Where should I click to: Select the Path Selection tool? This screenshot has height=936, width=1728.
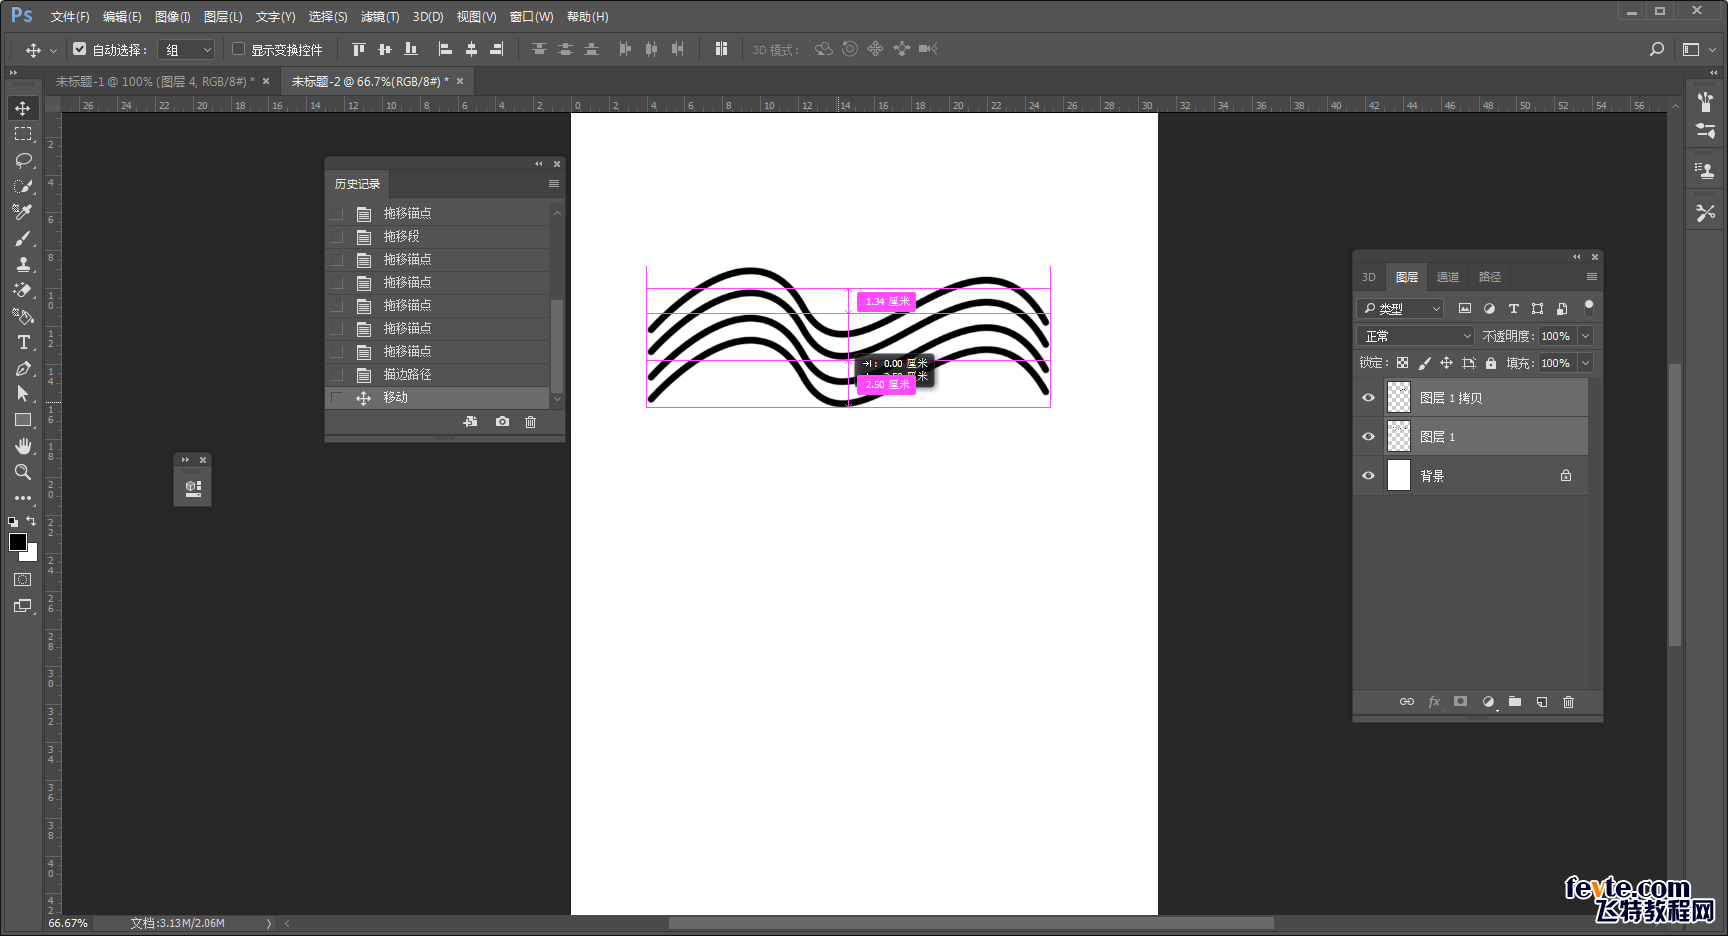tap(22, 394)
